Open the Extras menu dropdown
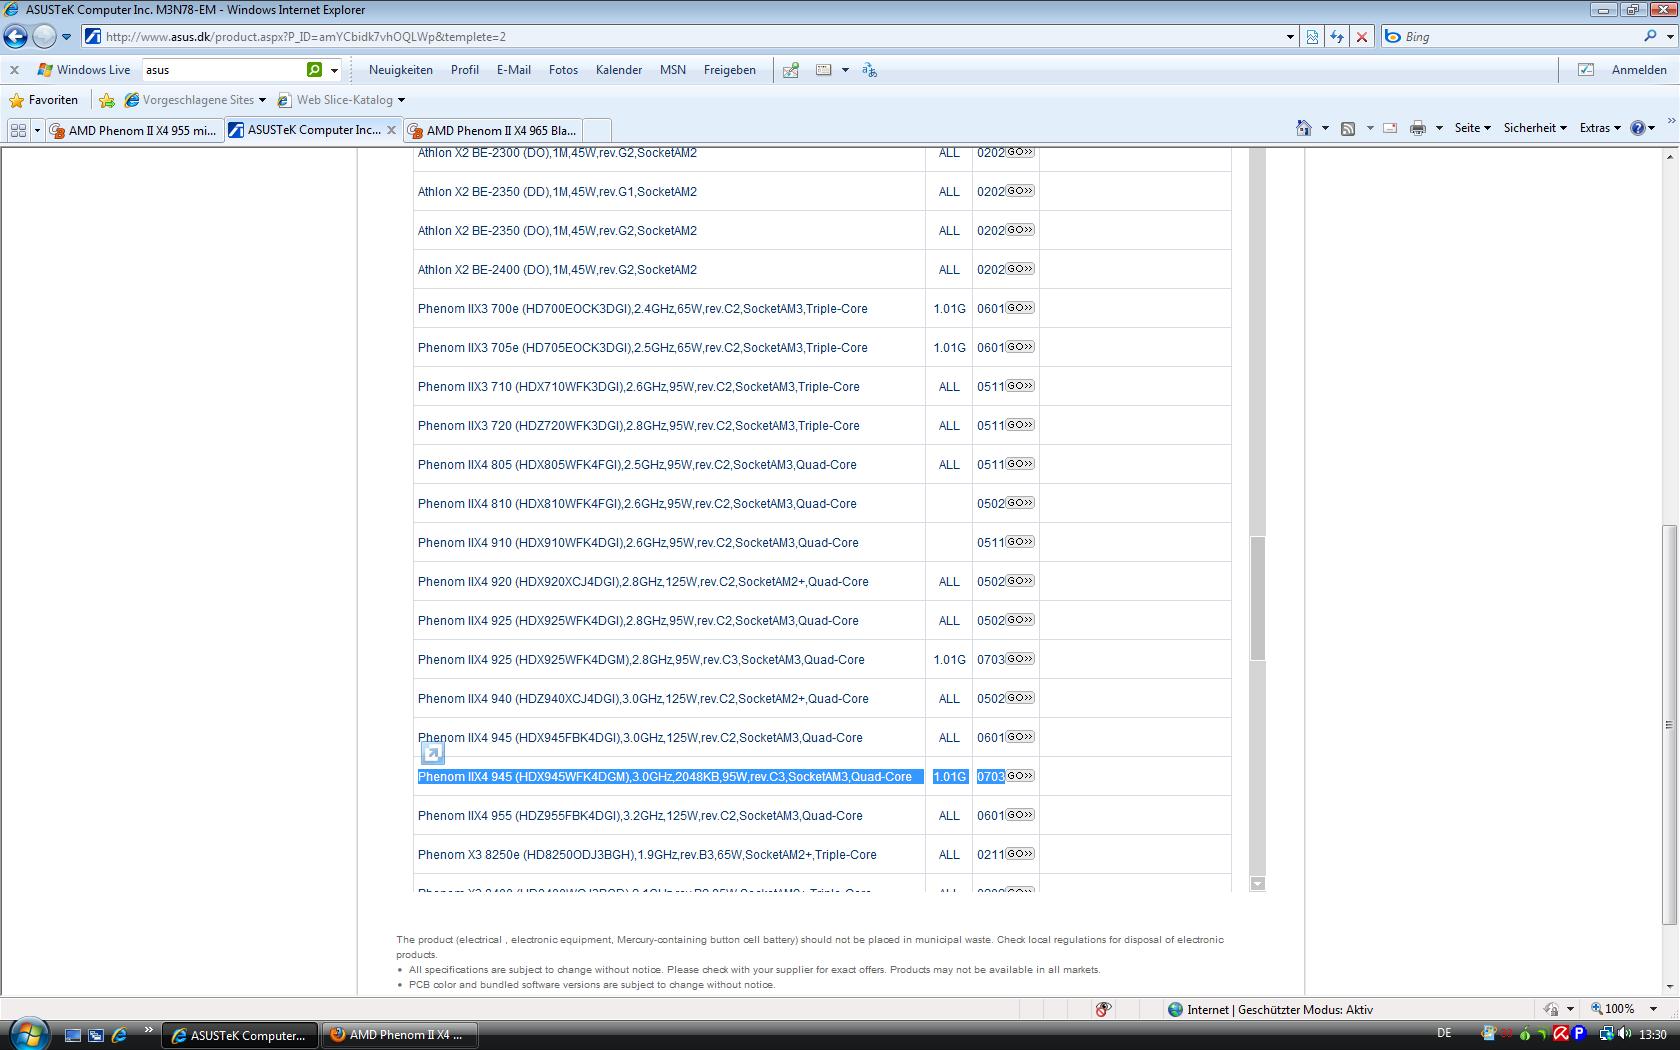The image size is (1680, 1050). (x=1600, y=128)
